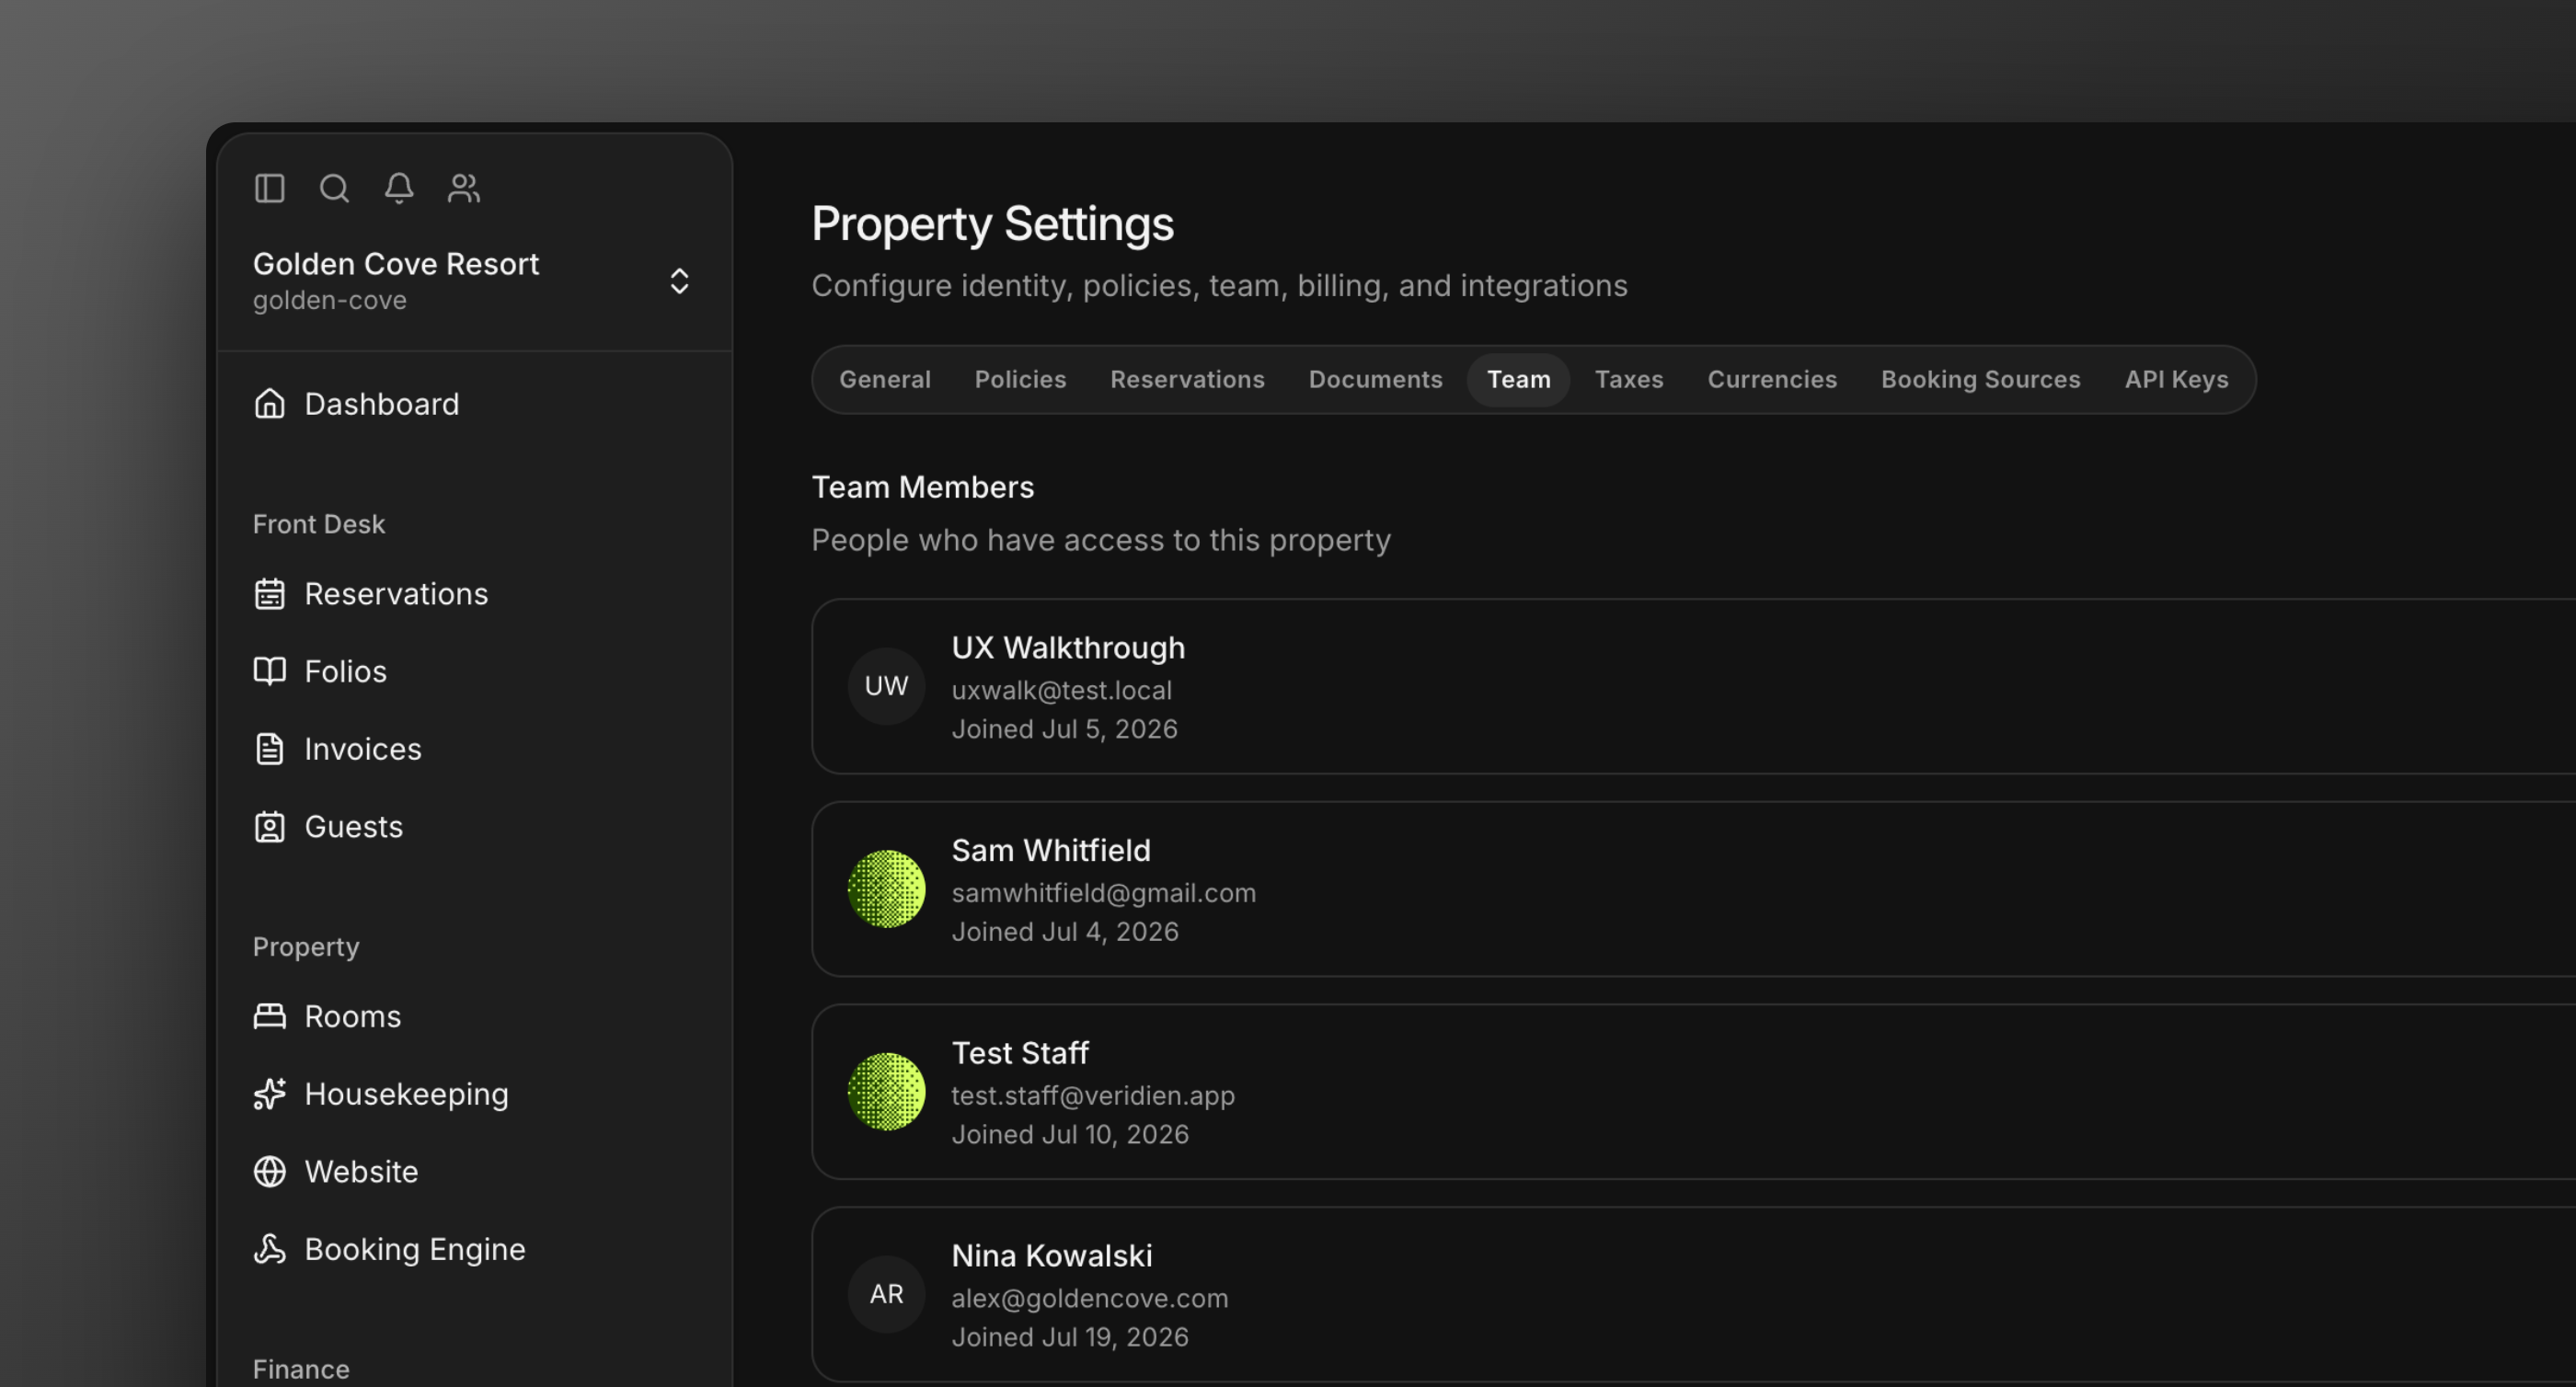This screenshot has width=2576, height=1387.
Task: Click 'Joined Jul 19, 2026' text
Action: point(1070,1338)
